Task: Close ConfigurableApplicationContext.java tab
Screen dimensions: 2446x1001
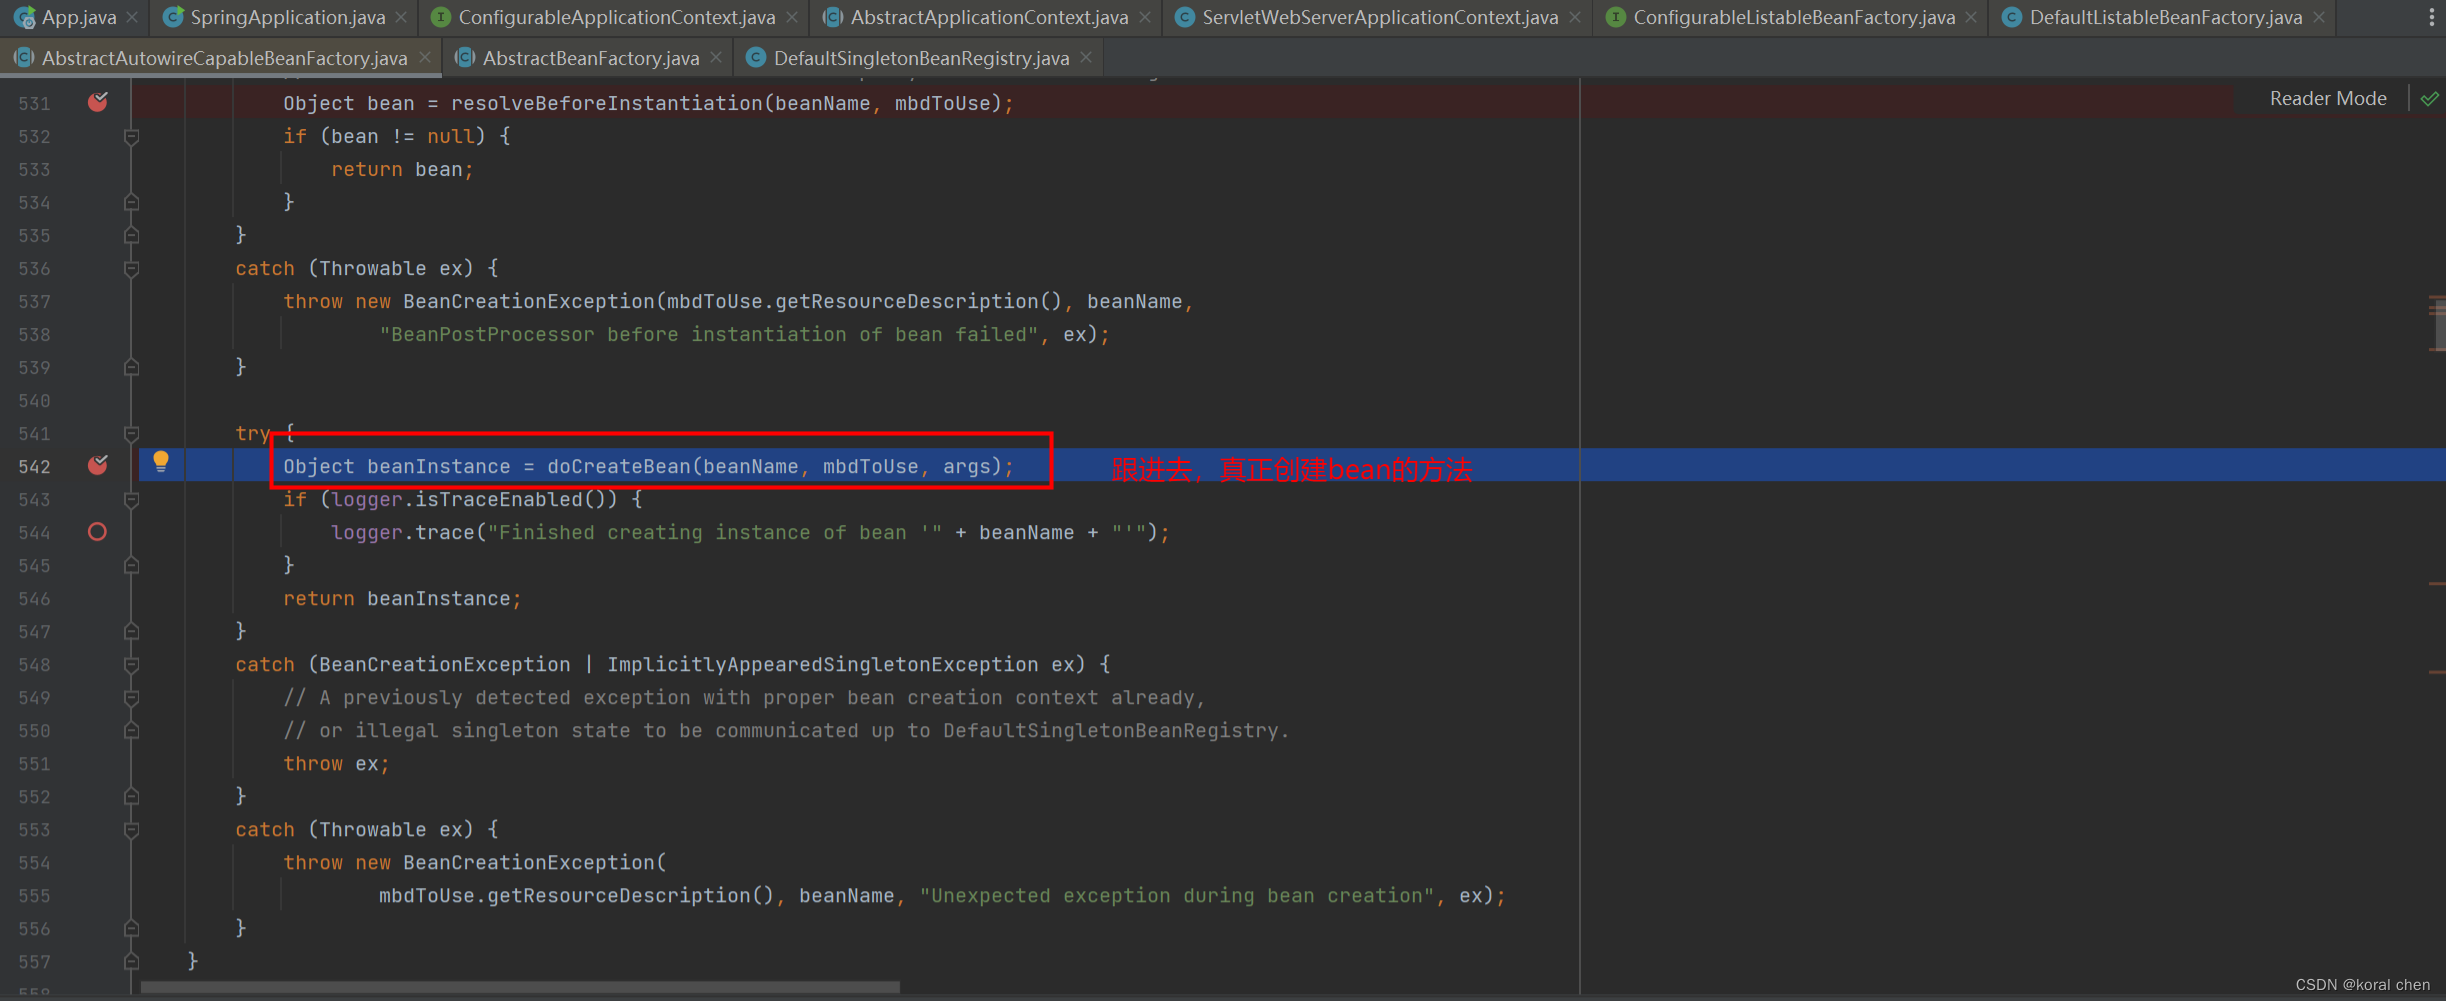Action: coord(792,17)
